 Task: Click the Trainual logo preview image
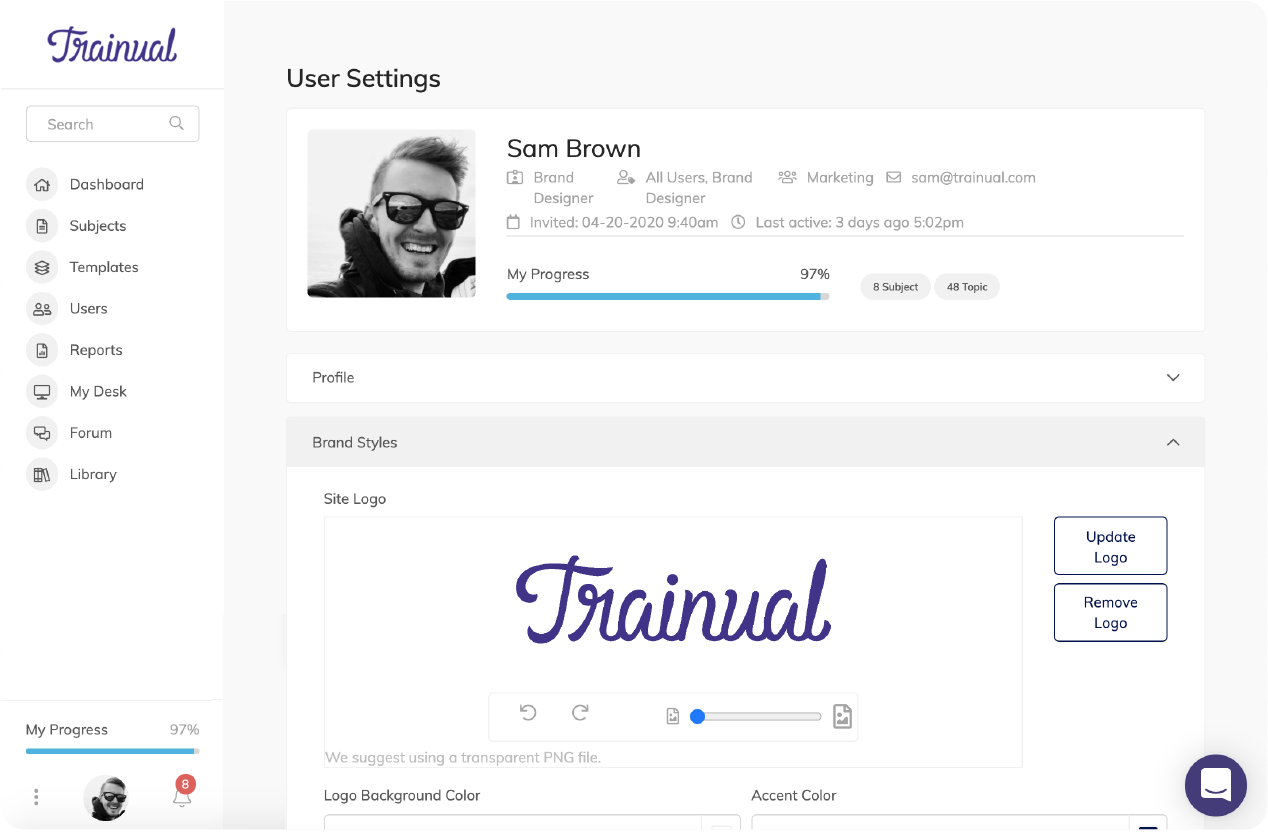673,599
